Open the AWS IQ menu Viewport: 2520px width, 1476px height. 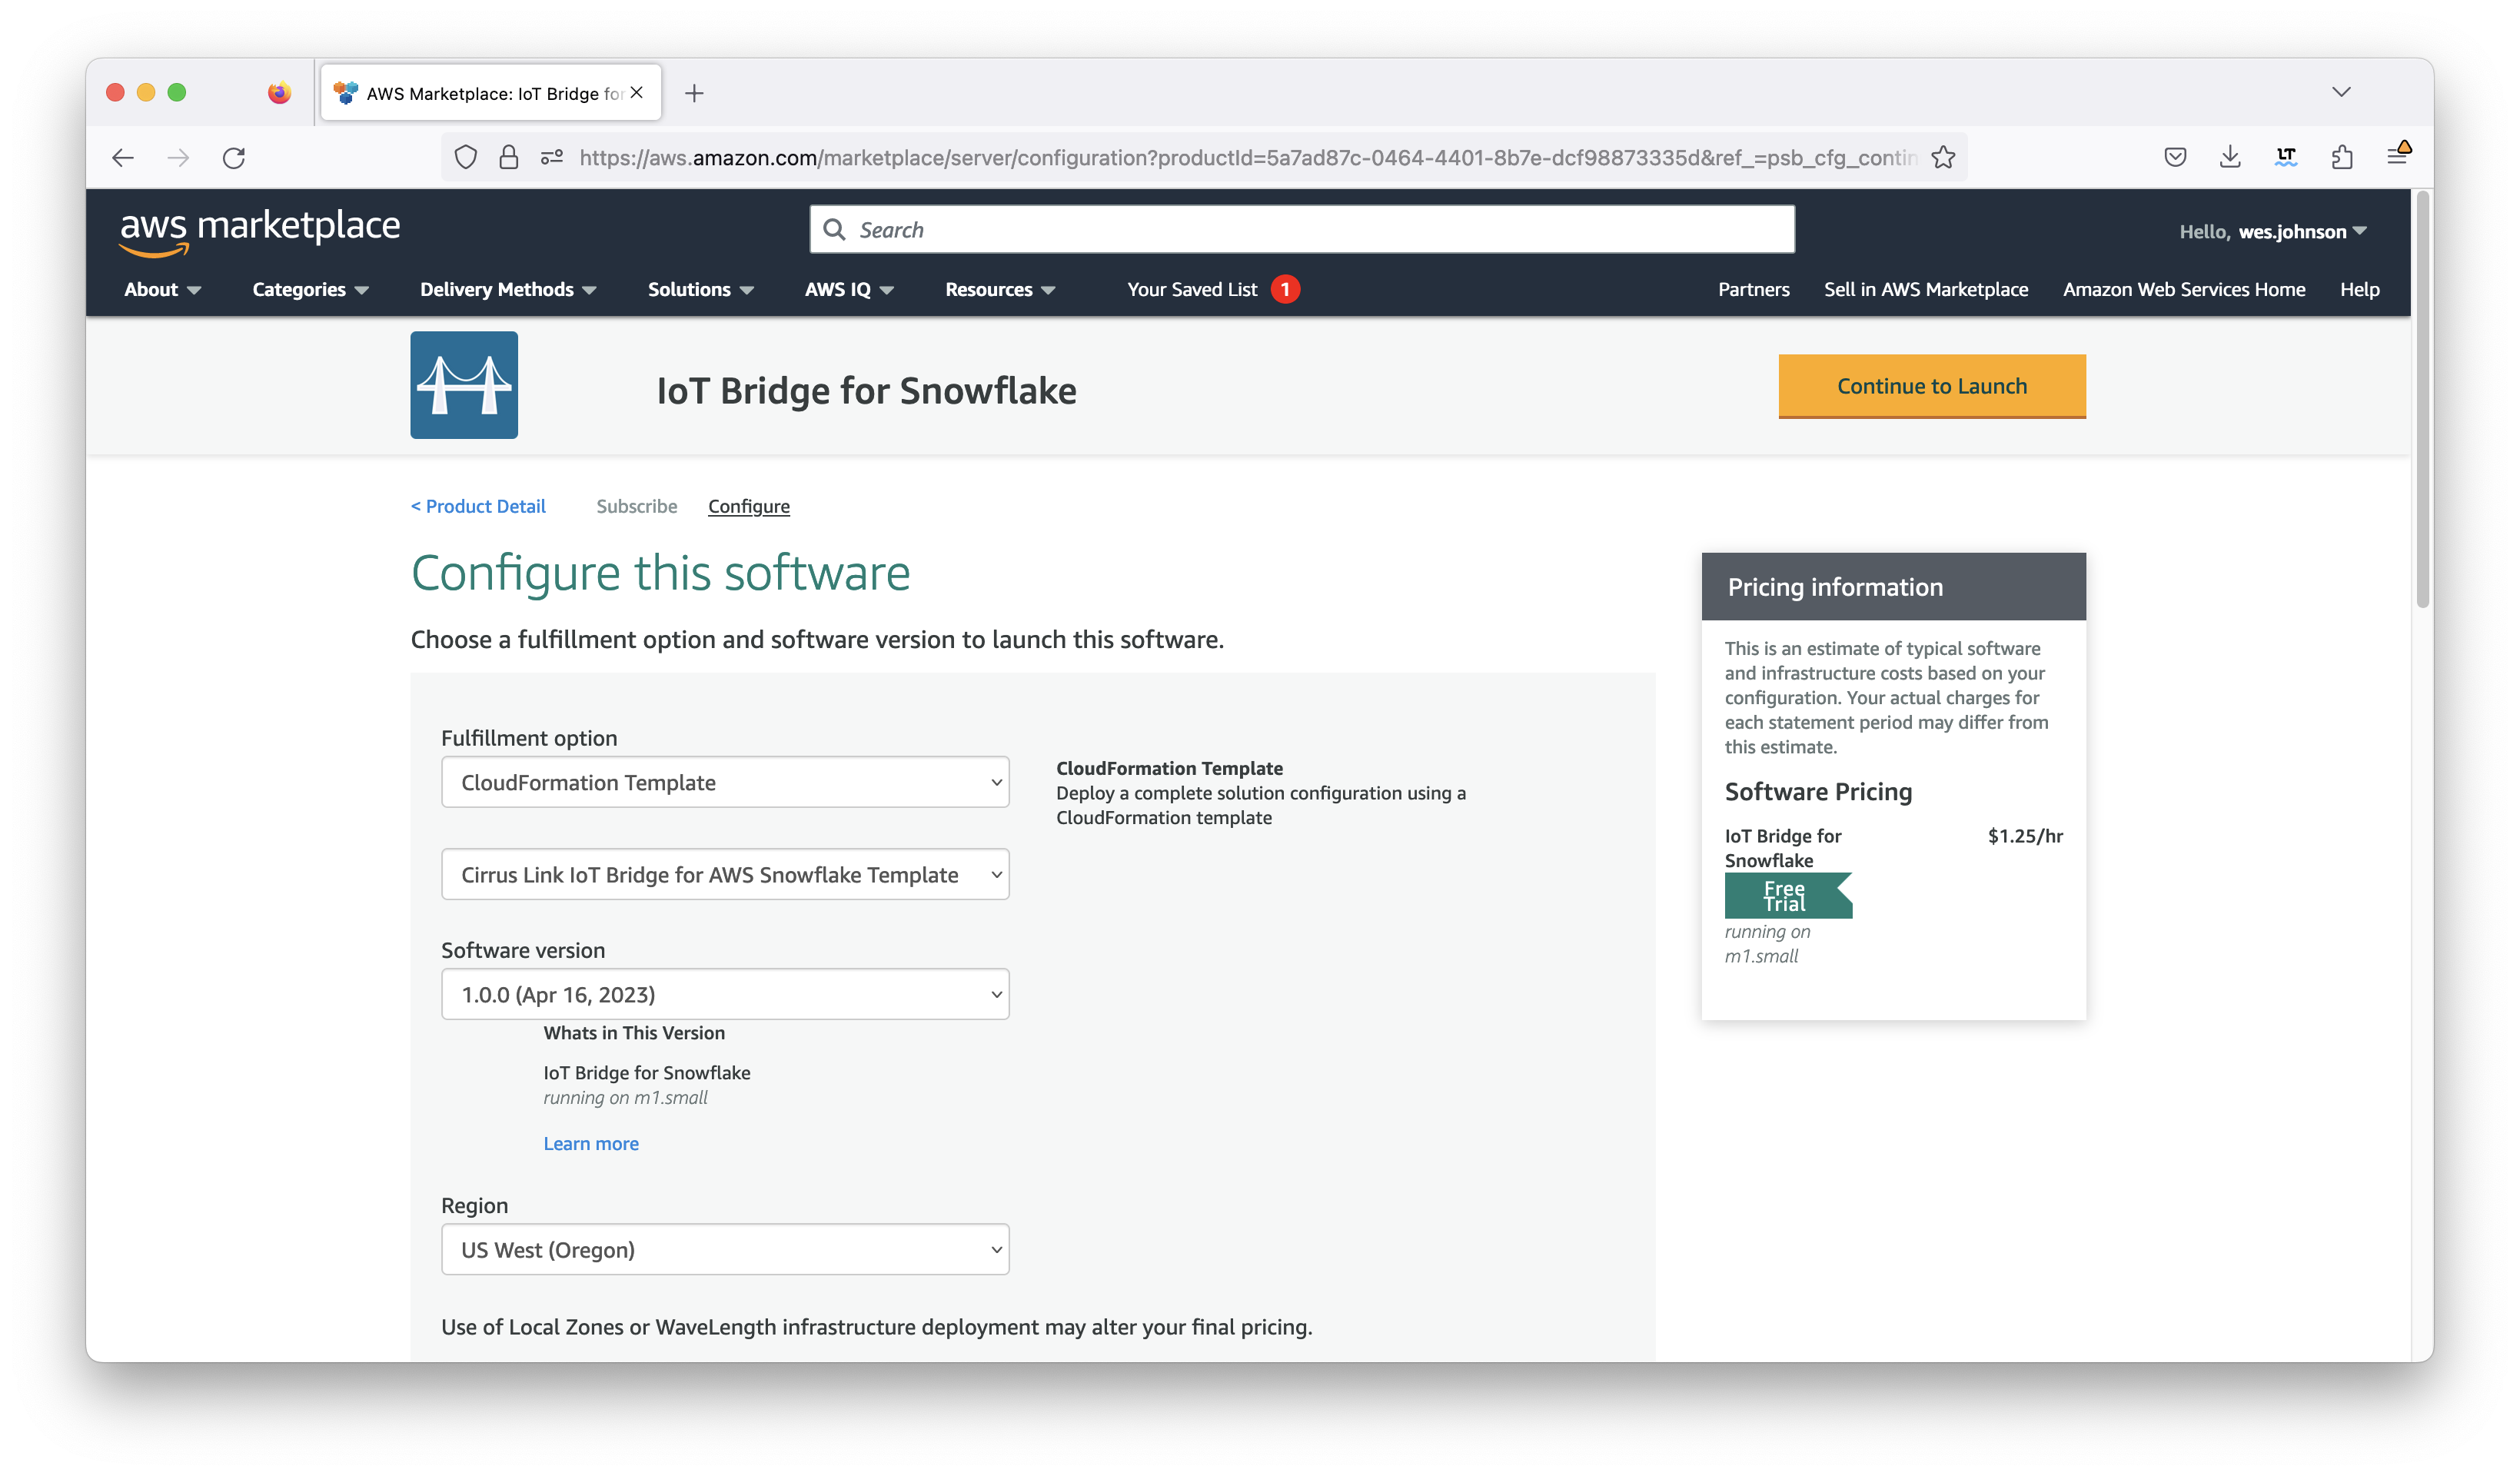click(849, 290)
